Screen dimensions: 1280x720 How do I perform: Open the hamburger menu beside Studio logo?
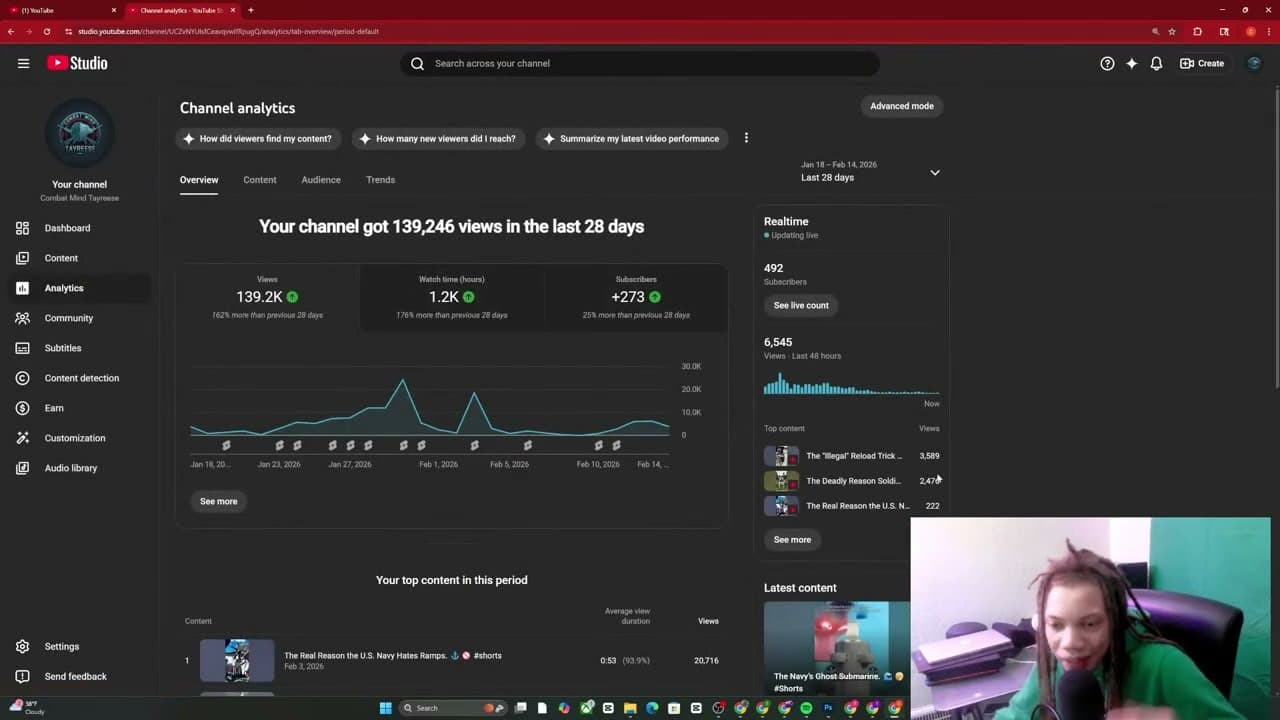click(23, 63)
